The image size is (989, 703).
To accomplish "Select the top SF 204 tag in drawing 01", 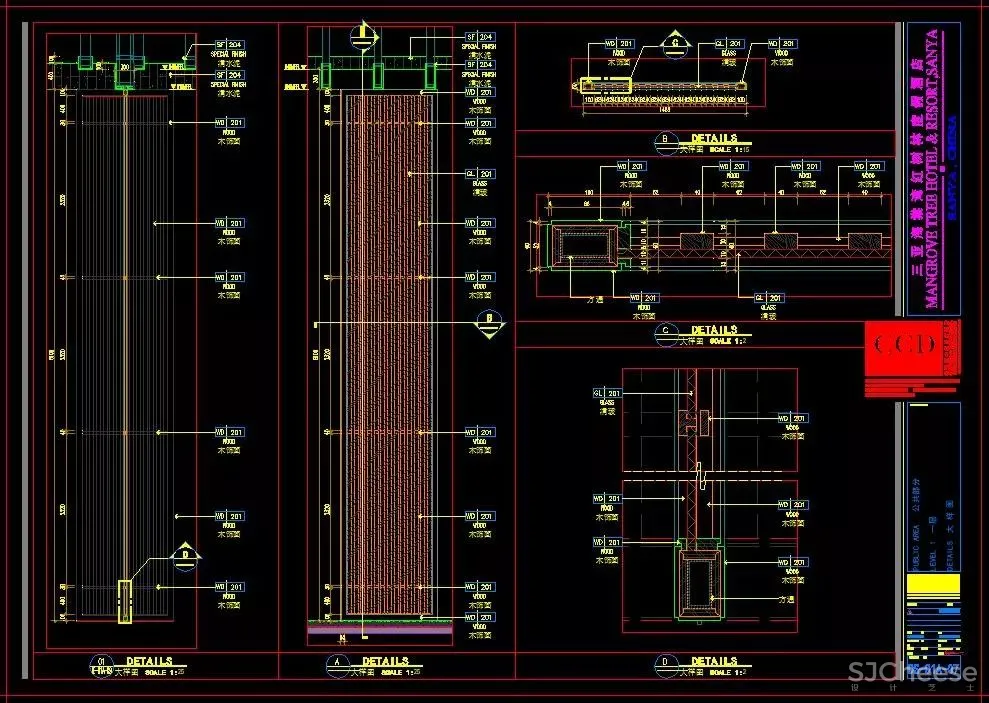I will [x=229, y=45].
